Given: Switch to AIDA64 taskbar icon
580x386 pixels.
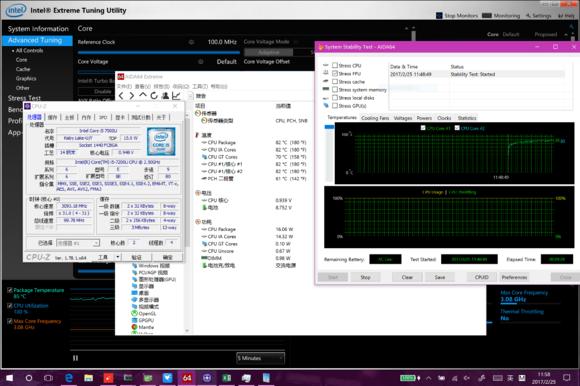Looking at the screenshot, I should pos(187,378).
